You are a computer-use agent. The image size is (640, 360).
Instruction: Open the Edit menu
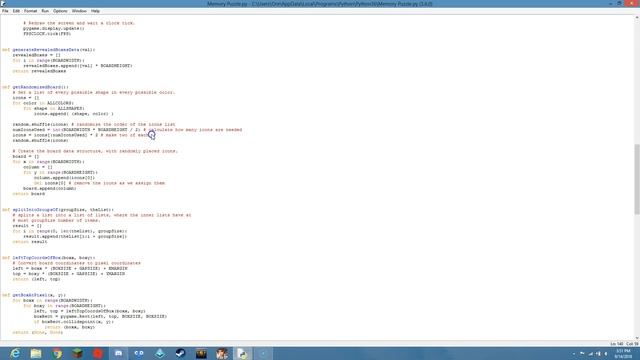tap(16, 11)
